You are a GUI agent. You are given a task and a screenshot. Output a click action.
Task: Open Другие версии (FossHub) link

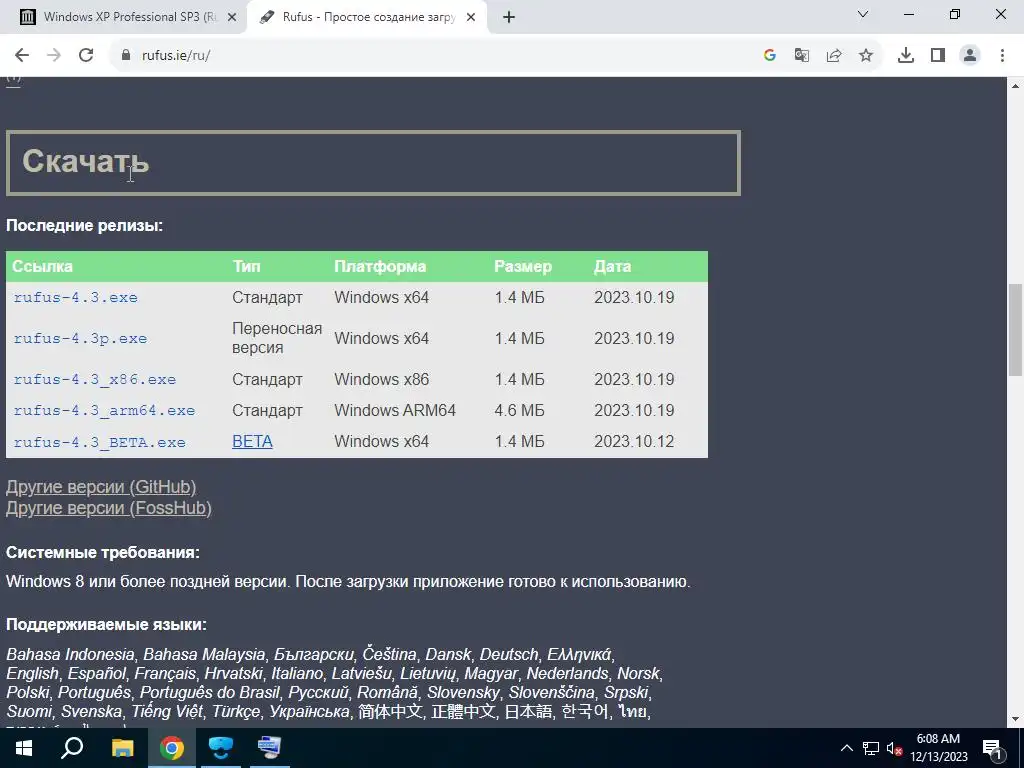(x=108, y=507)
